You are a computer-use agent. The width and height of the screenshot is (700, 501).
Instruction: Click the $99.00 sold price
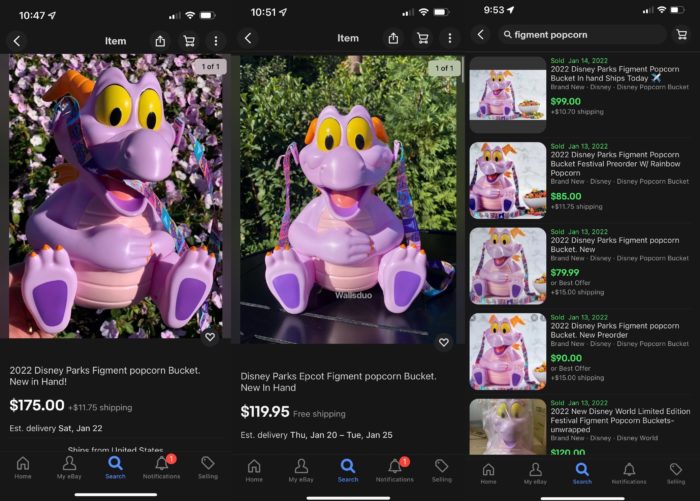point(566,101)
